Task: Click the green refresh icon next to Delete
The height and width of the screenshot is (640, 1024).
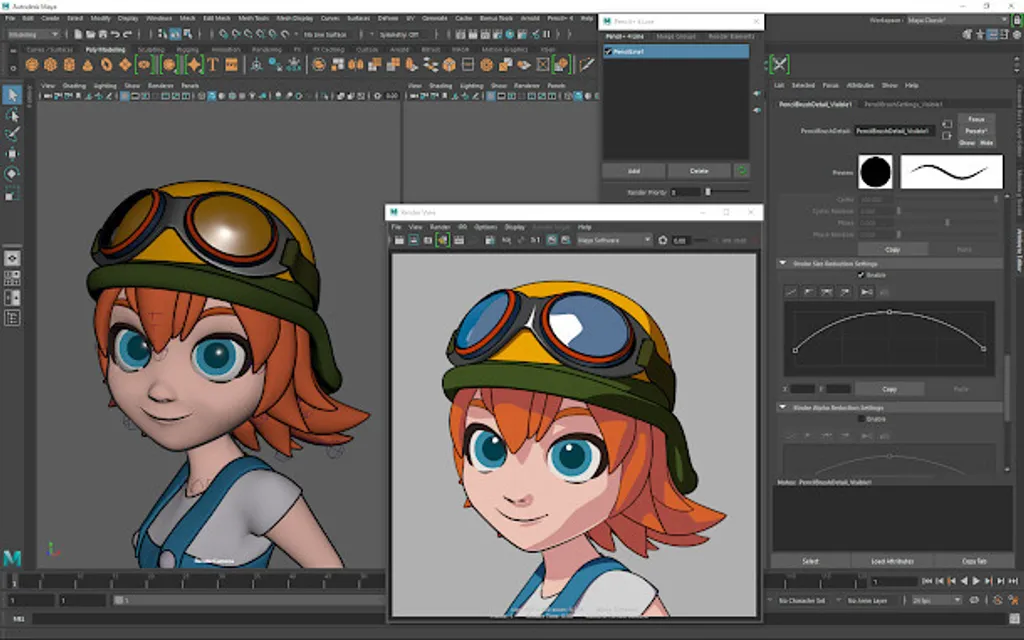Action: tap(741, 171)
